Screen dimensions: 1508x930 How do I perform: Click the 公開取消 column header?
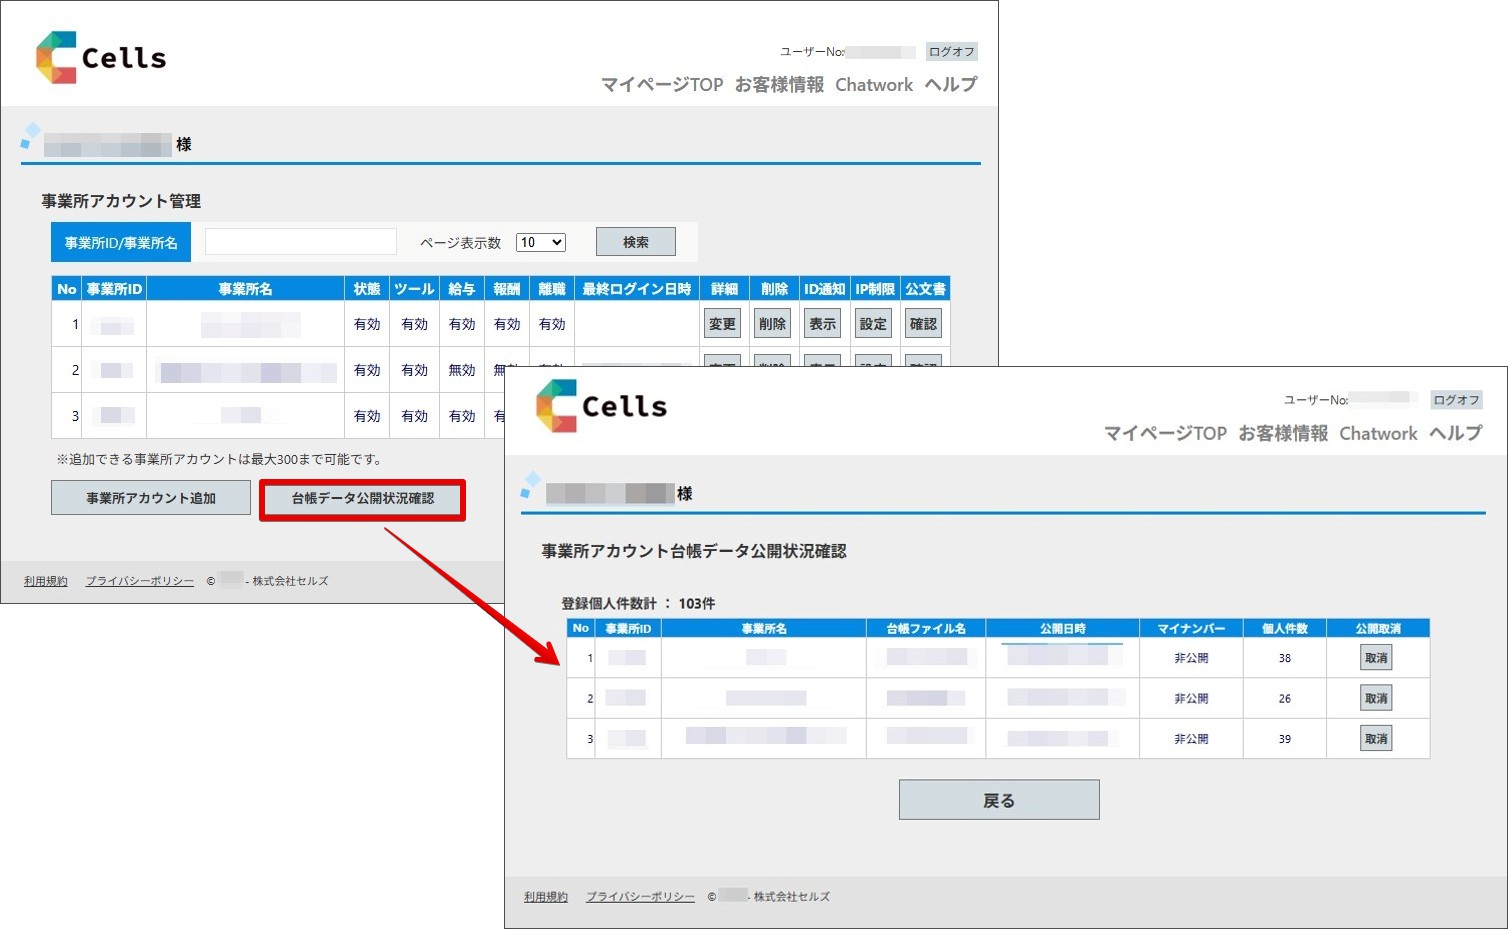tap(1378, 629)
